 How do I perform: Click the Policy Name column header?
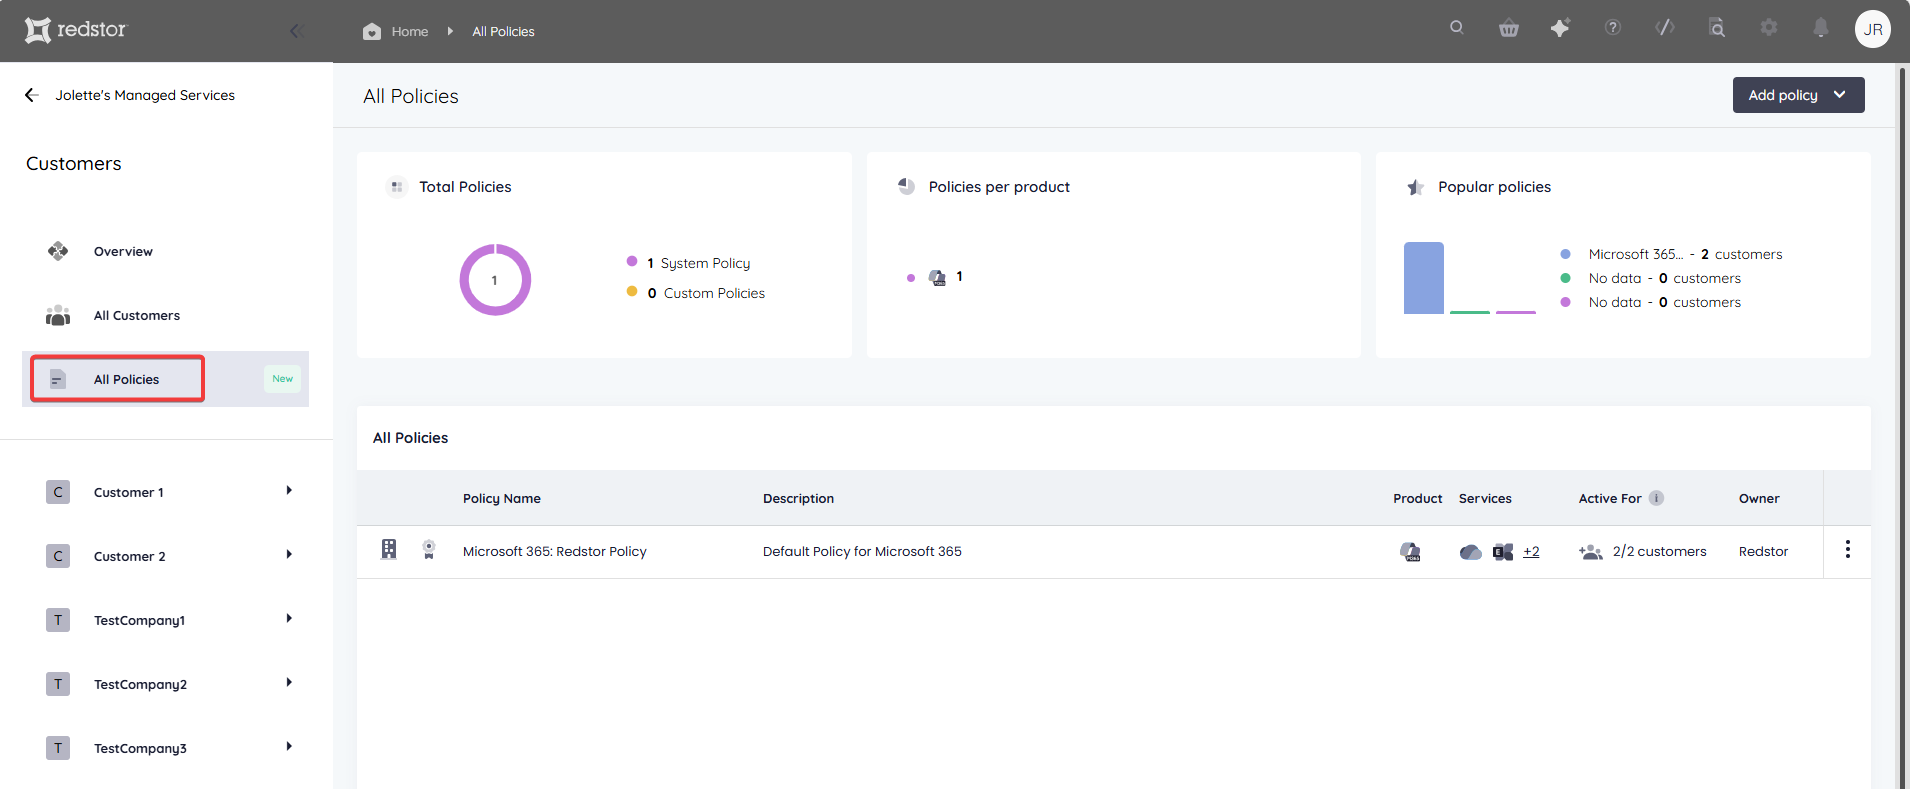(x=502, y=498)
